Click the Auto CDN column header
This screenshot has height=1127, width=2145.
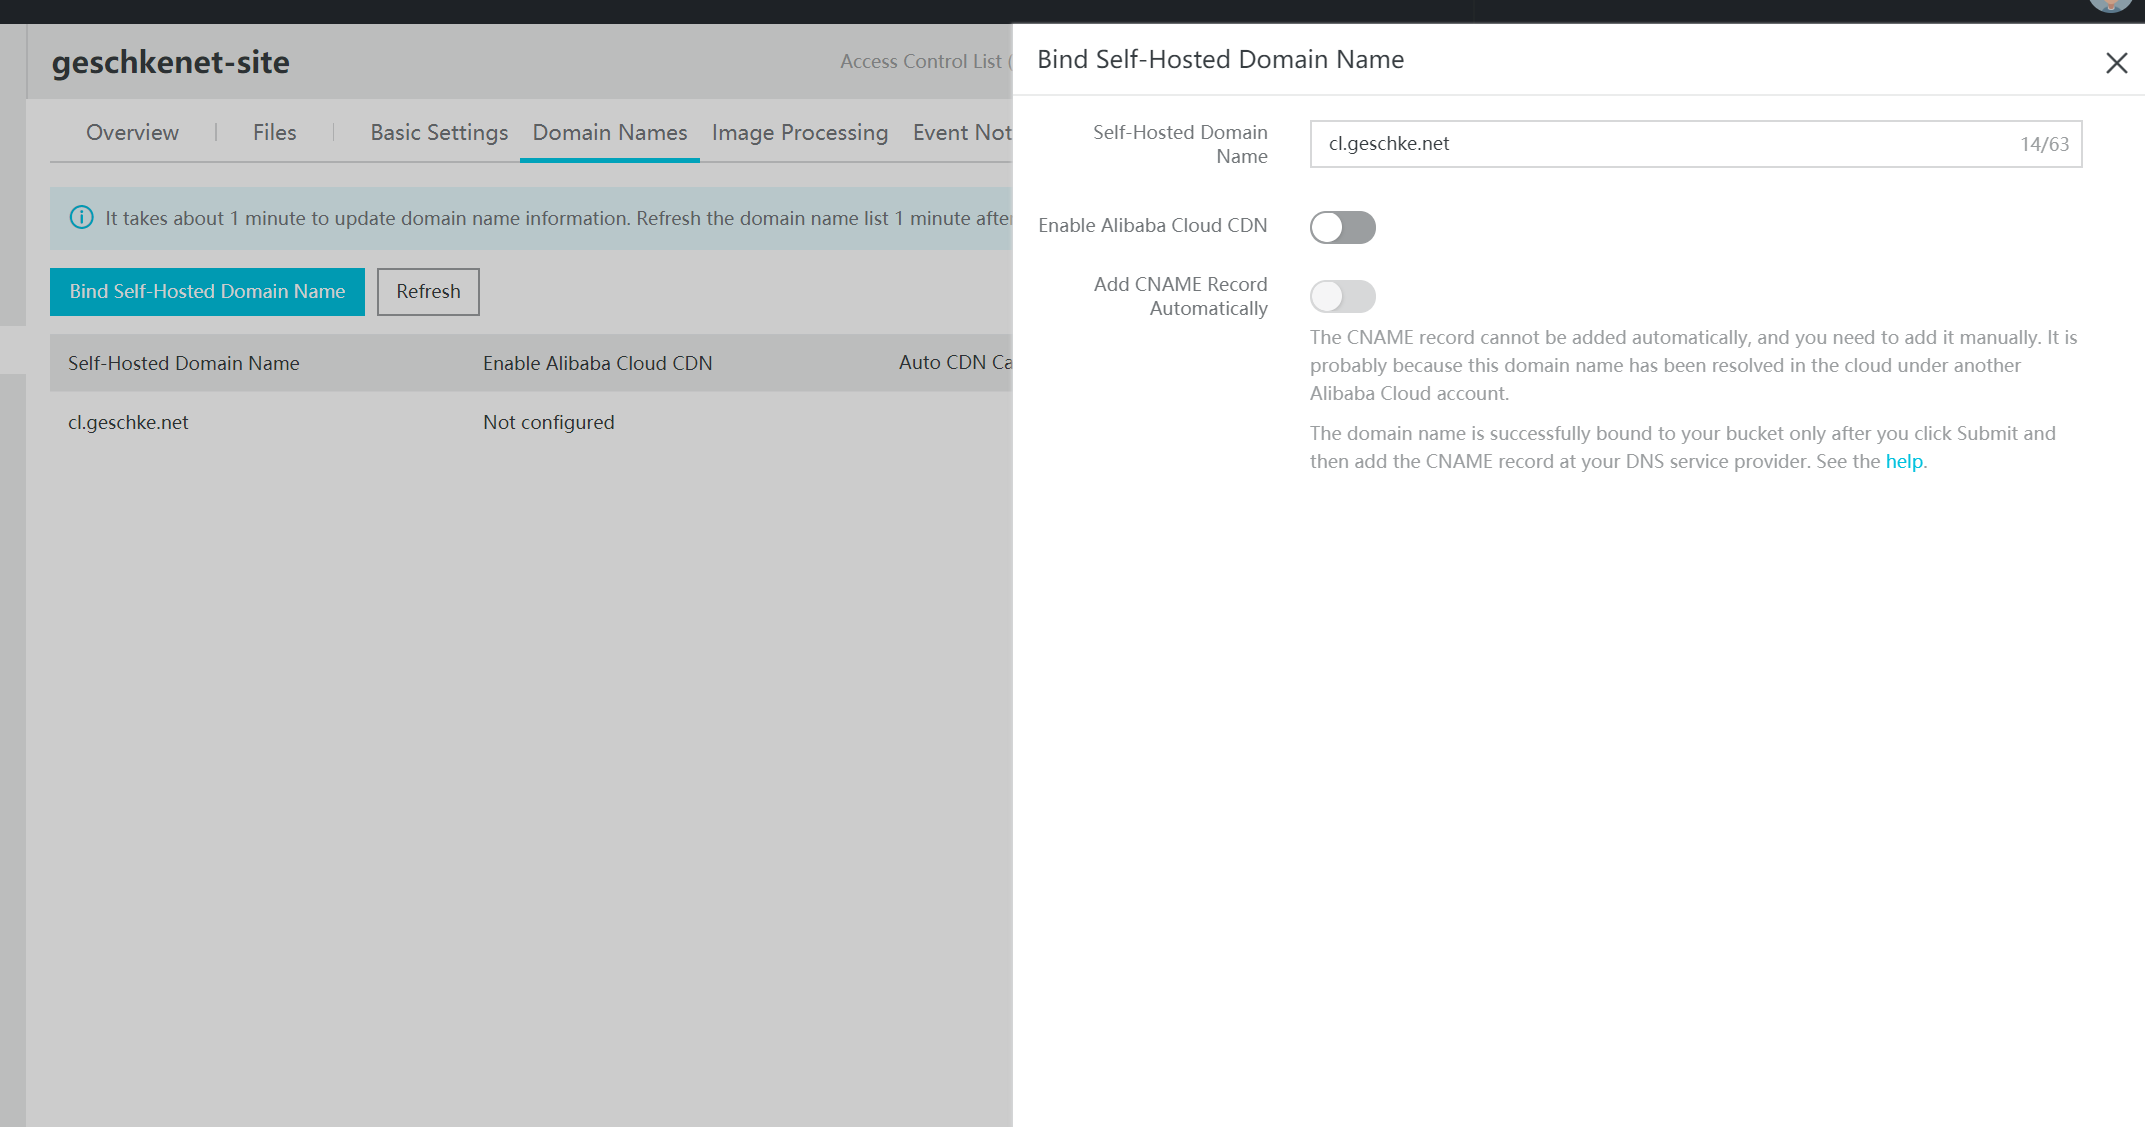pyautogui.click(x=955, y=362)
